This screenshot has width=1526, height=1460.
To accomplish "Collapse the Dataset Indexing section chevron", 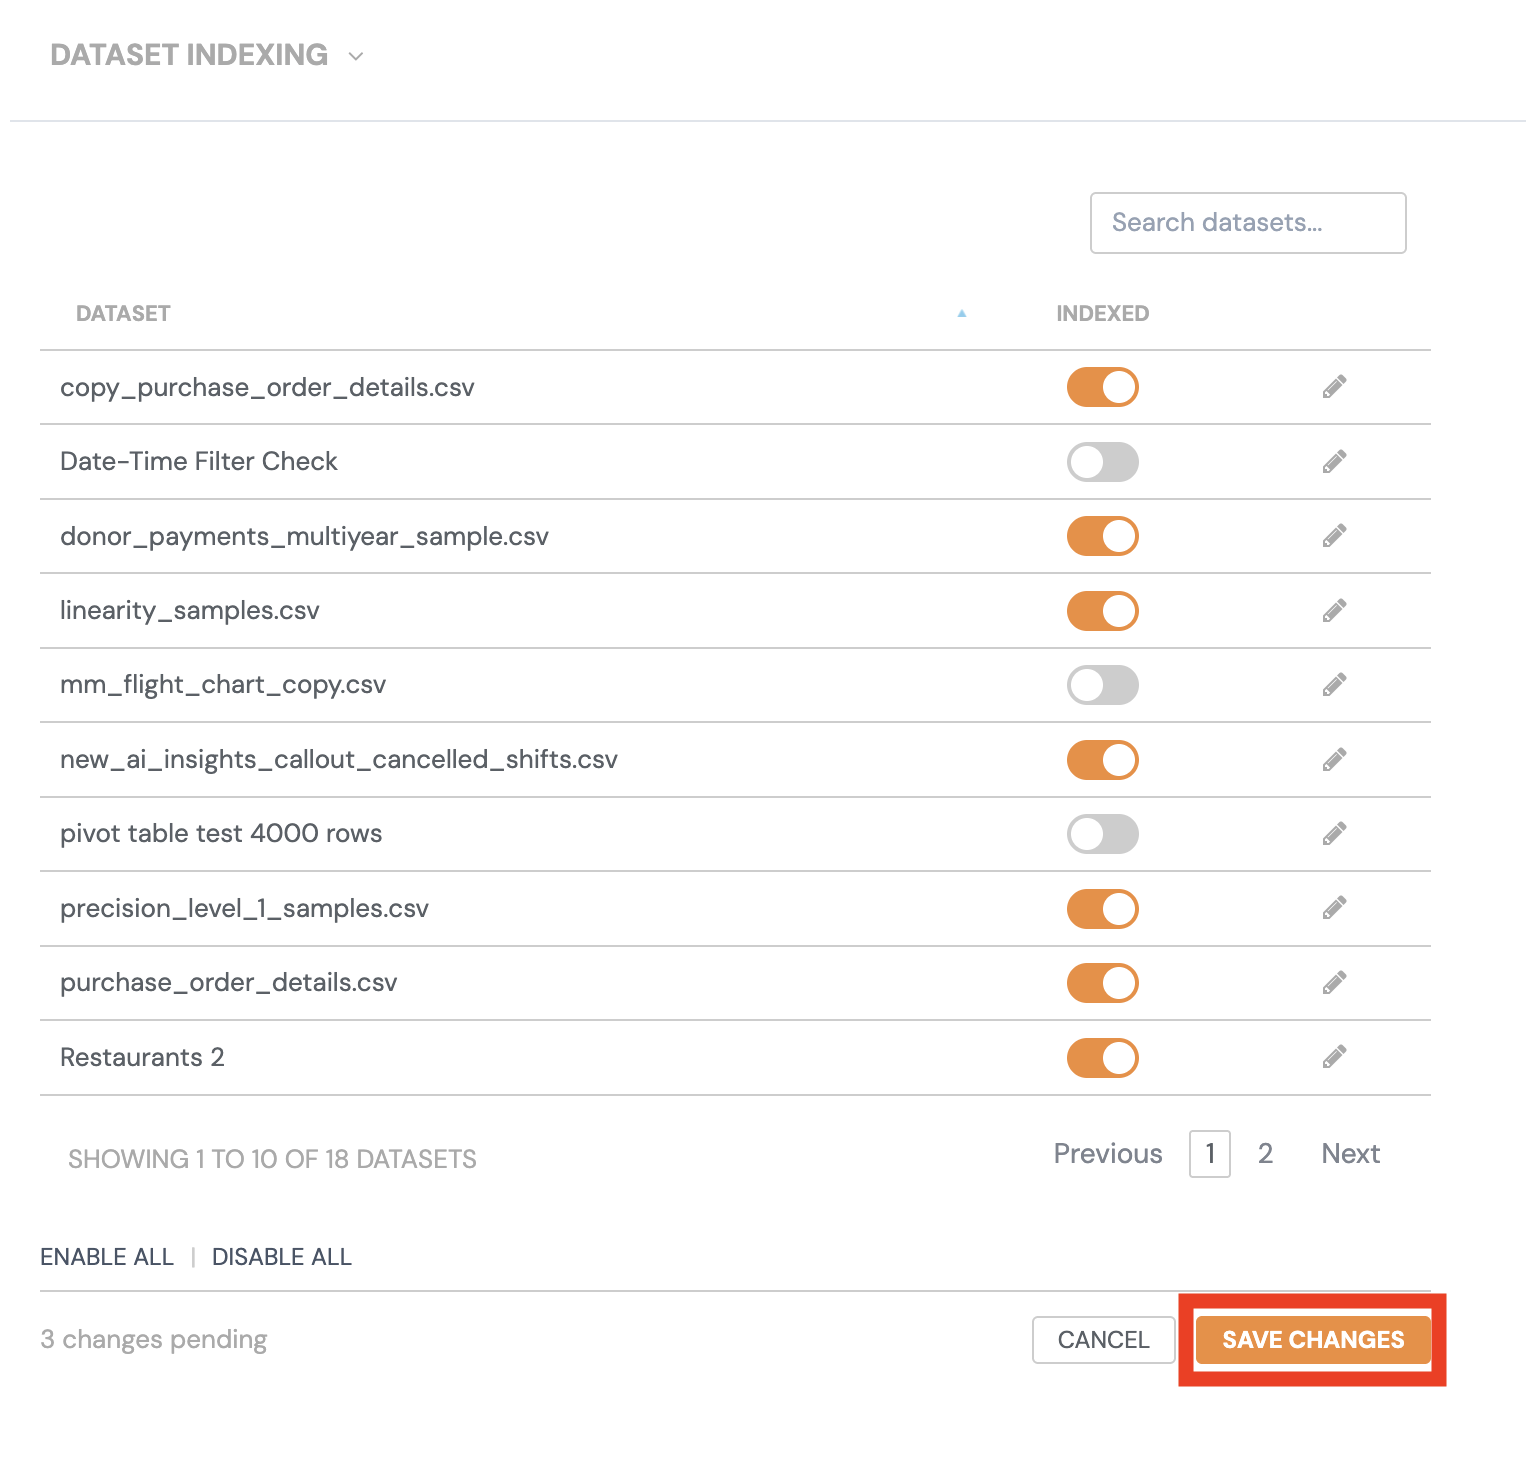I will click(x=356, y=56).
